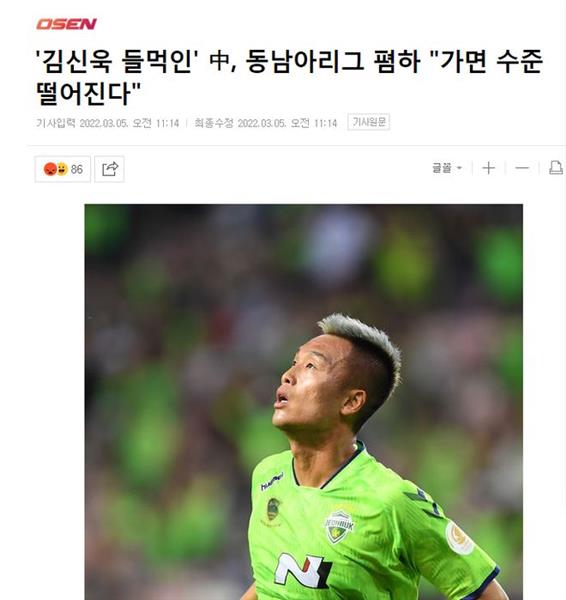Increase font size with plus icon
The width and height of the screenshot is (566, 600).
click(488, 168)
